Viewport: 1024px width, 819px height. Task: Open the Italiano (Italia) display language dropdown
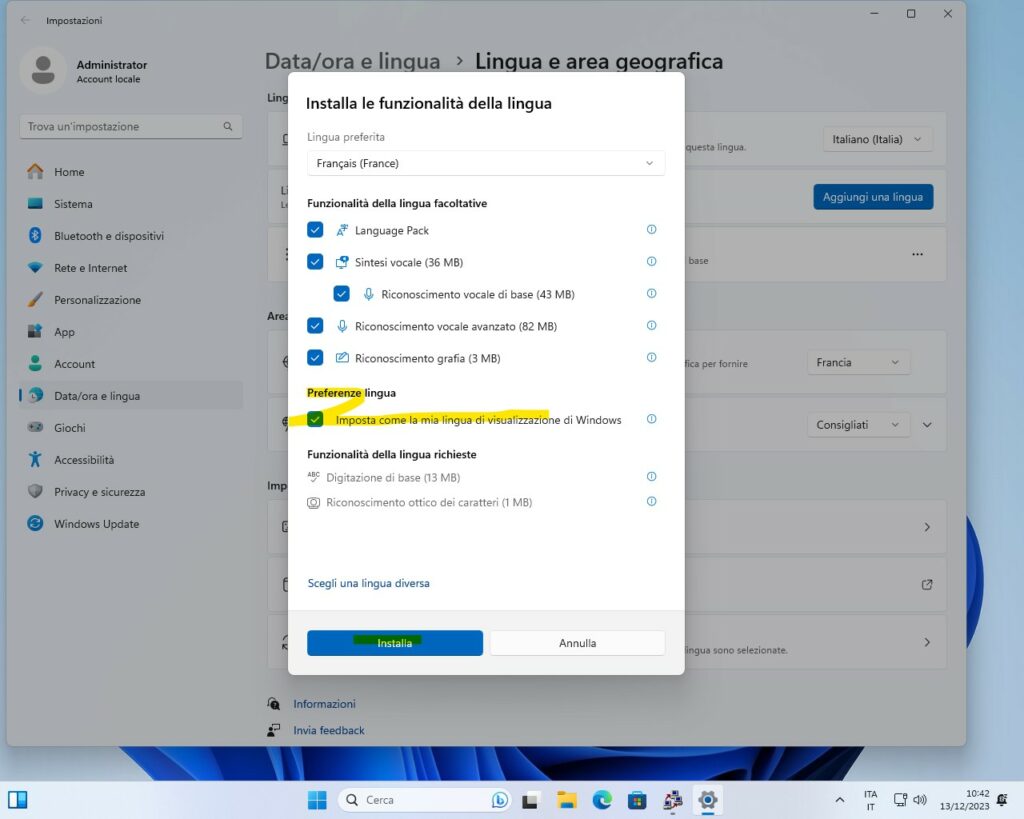(x=876, y=140)
